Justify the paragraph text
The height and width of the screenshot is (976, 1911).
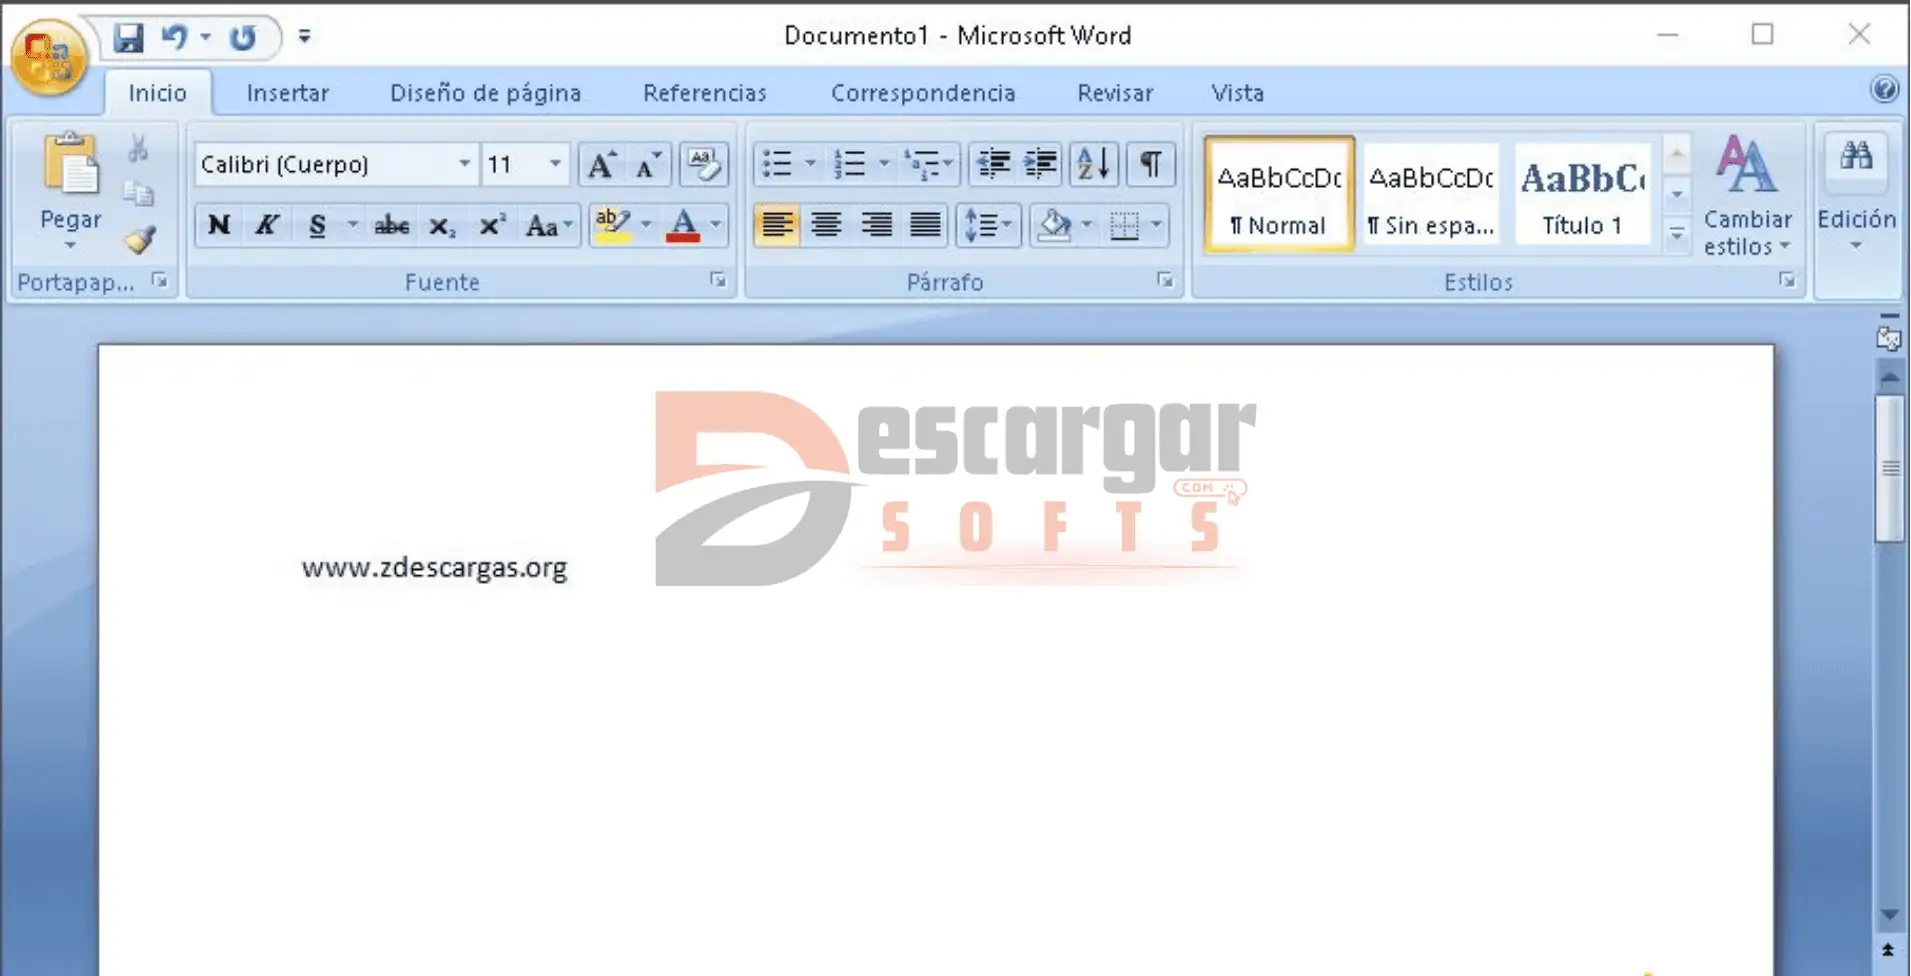tap(925, 225)
